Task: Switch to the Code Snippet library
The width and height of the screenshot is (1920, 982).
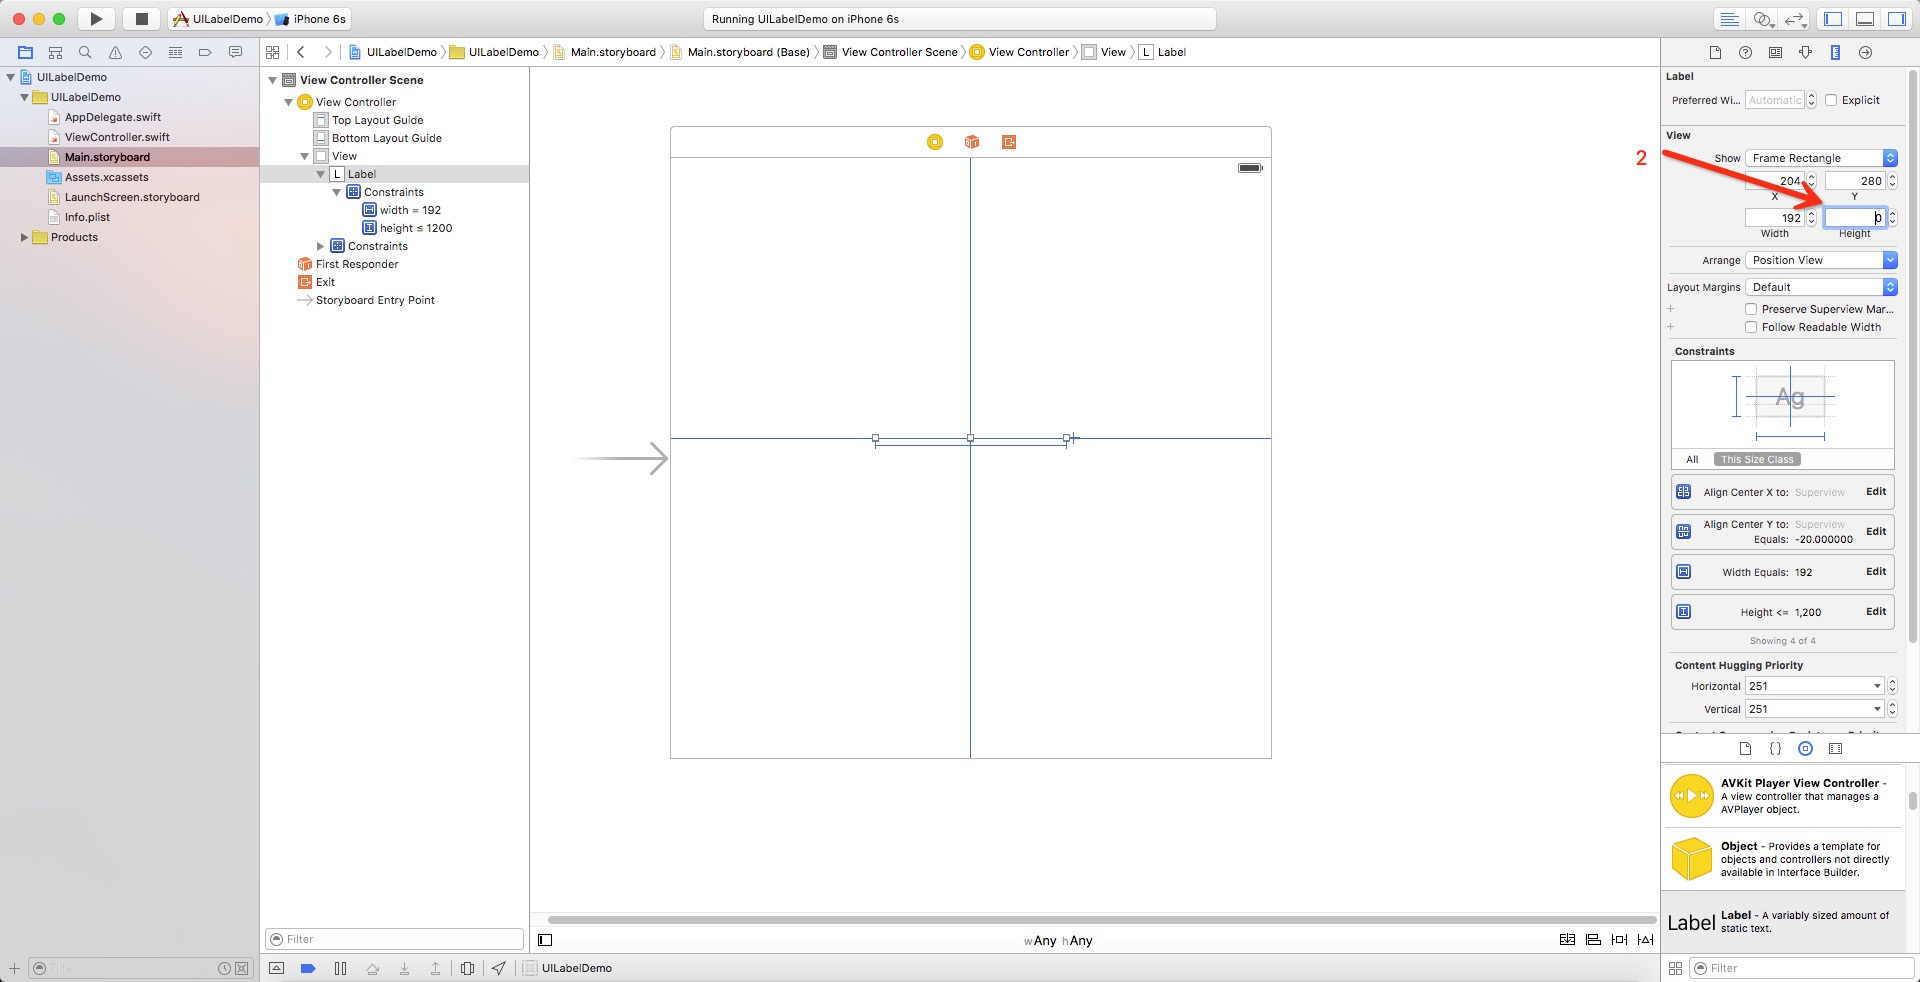Action: pos(1775,748)
